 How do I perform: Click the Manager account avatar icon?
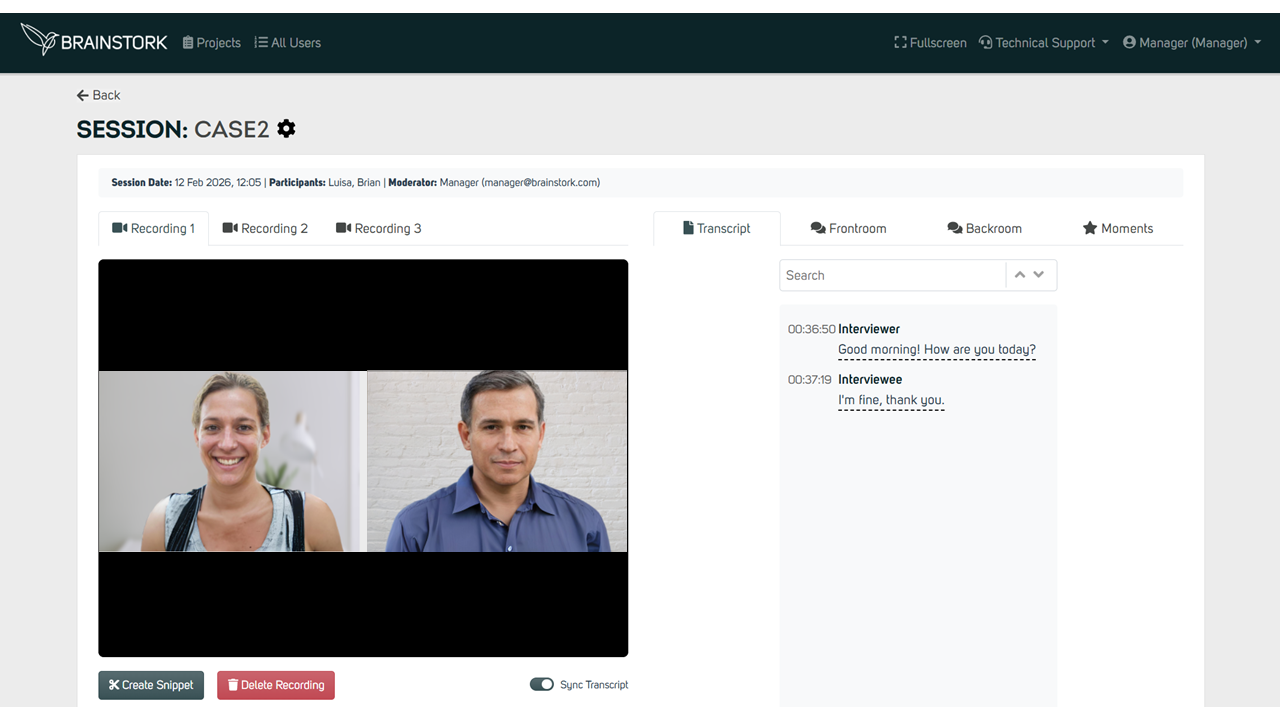click(x=1130, y=43)
